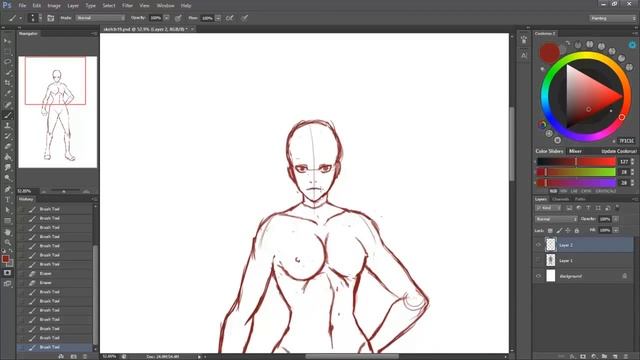
Task: Open the Image menu
Action: click(x=54, y=6)
